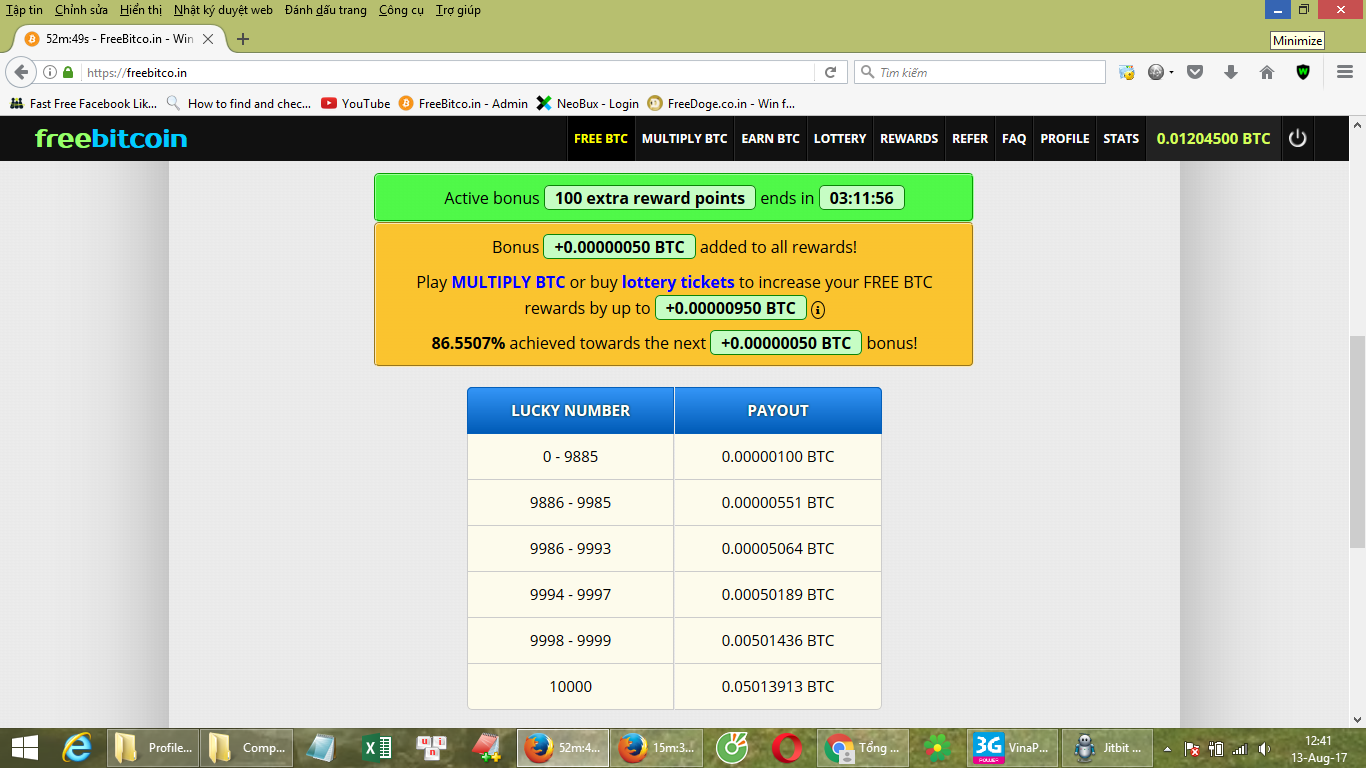Viewport: 1366px width, 768px height.
Task: Click the freebitcoin logo
Action: point(111,138)
